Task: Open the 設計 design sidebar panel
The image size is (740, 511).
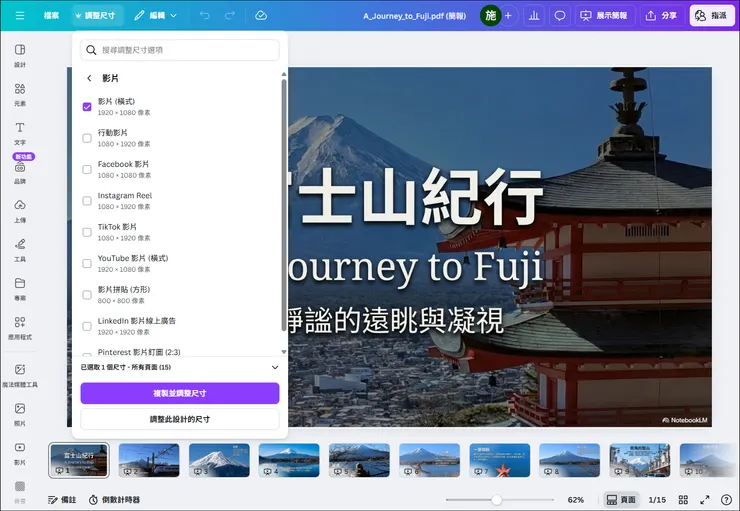Action: pos(20,55)
